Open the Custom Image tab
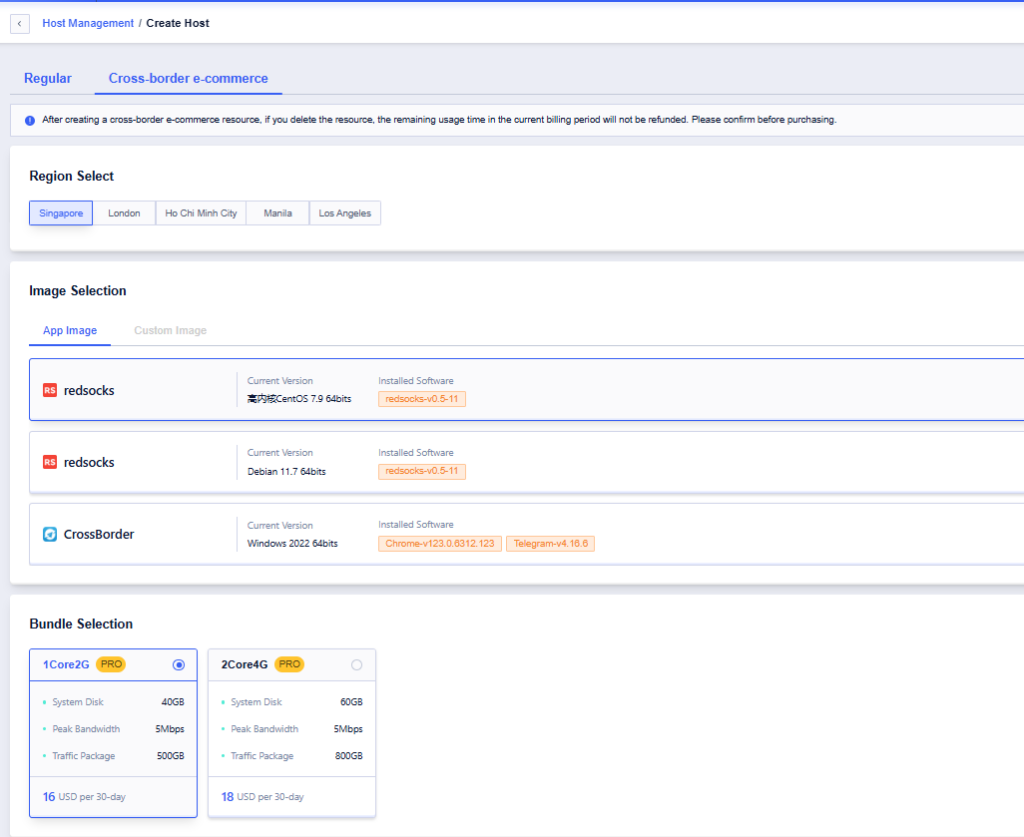This screenshot has width=1024, height=837. [x=170, y=330]
